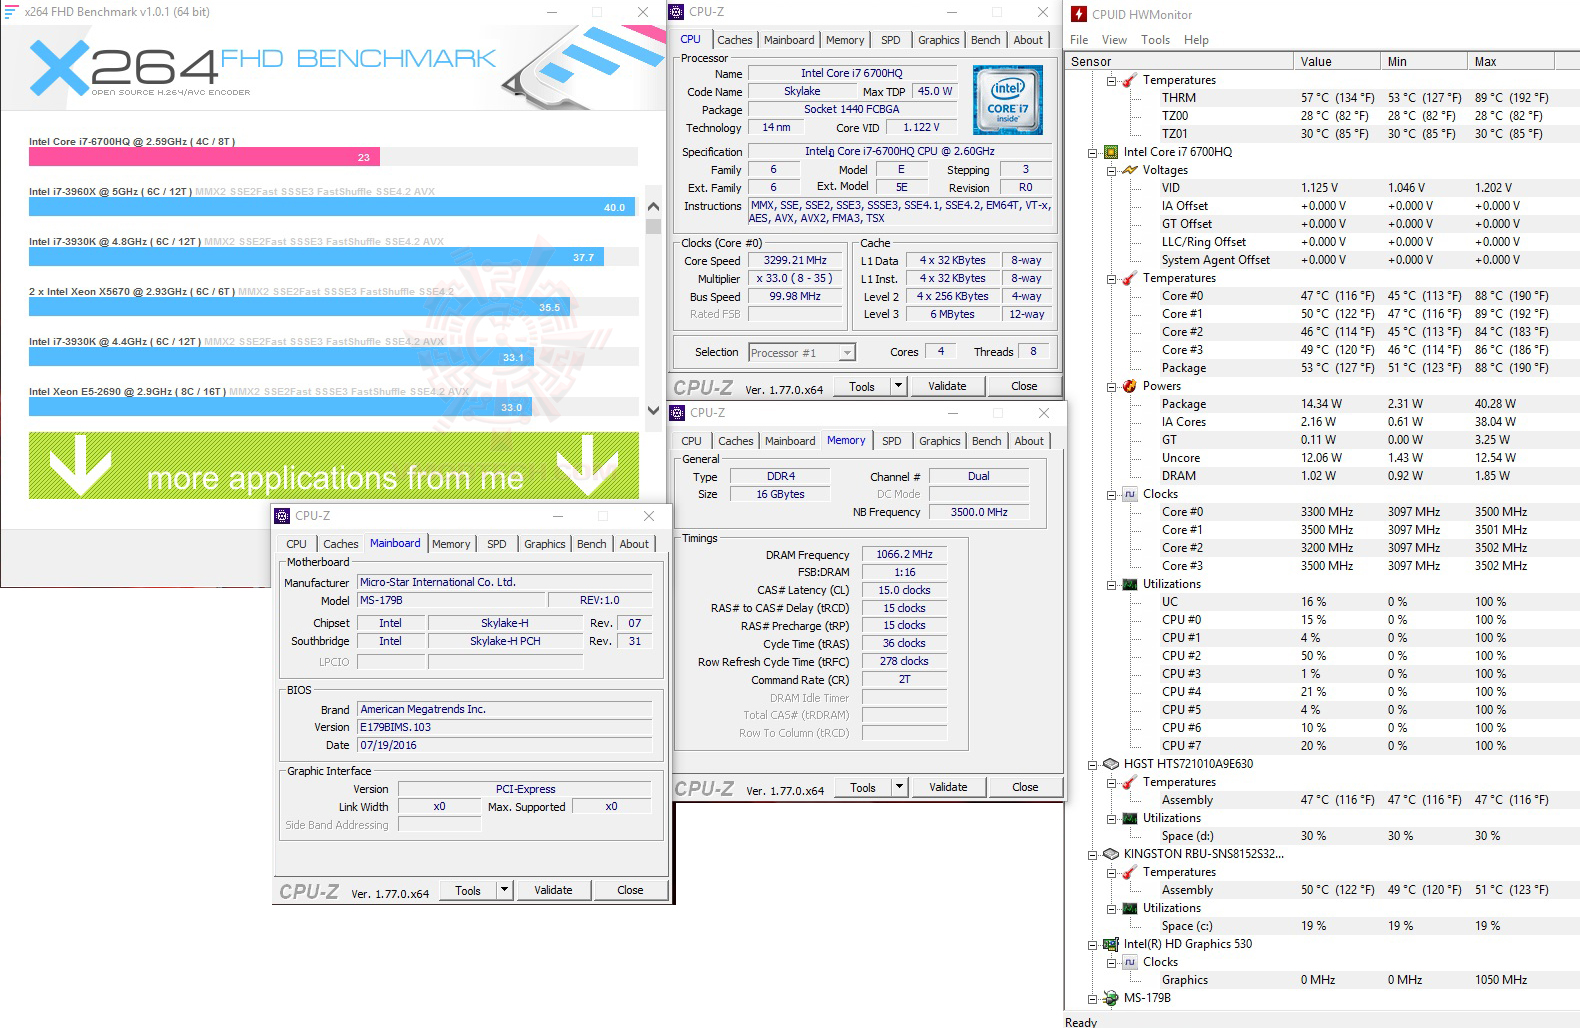Open the Tools dropdown arrow in the Mainboard CPU-Z window

click(504, 890)
